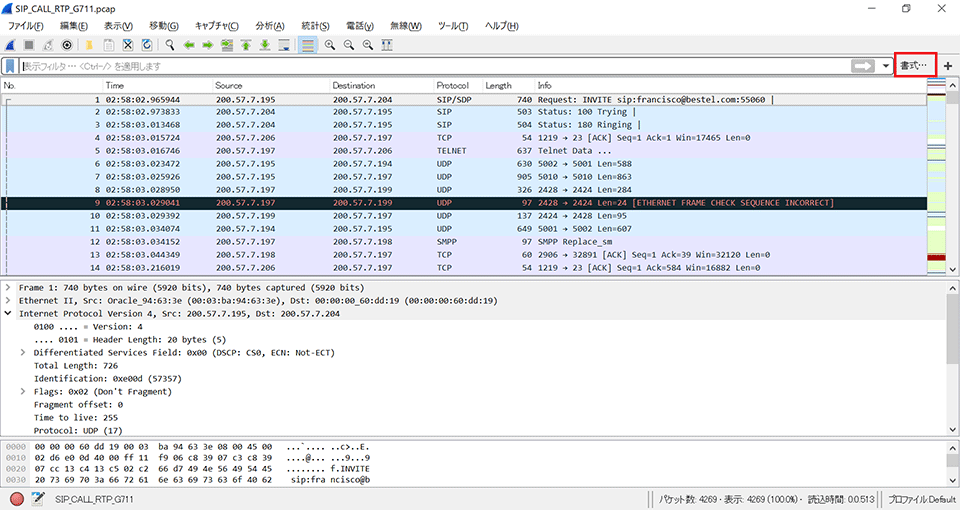
Task: Sort by the Length column header
Action: tap(508, 86)
